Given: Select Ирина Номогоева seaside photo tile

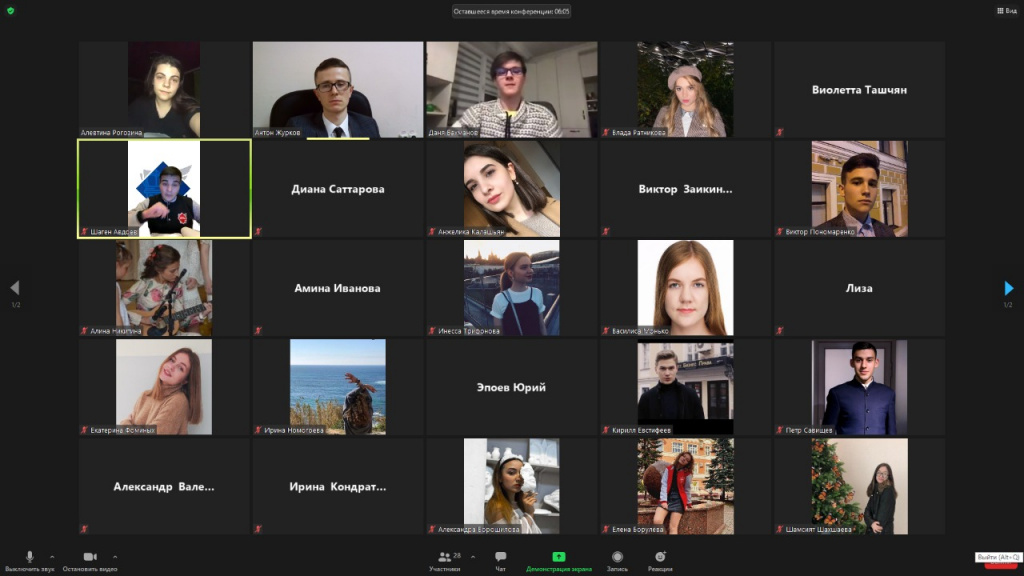Looking at the screenshot, I should [338, 387].
